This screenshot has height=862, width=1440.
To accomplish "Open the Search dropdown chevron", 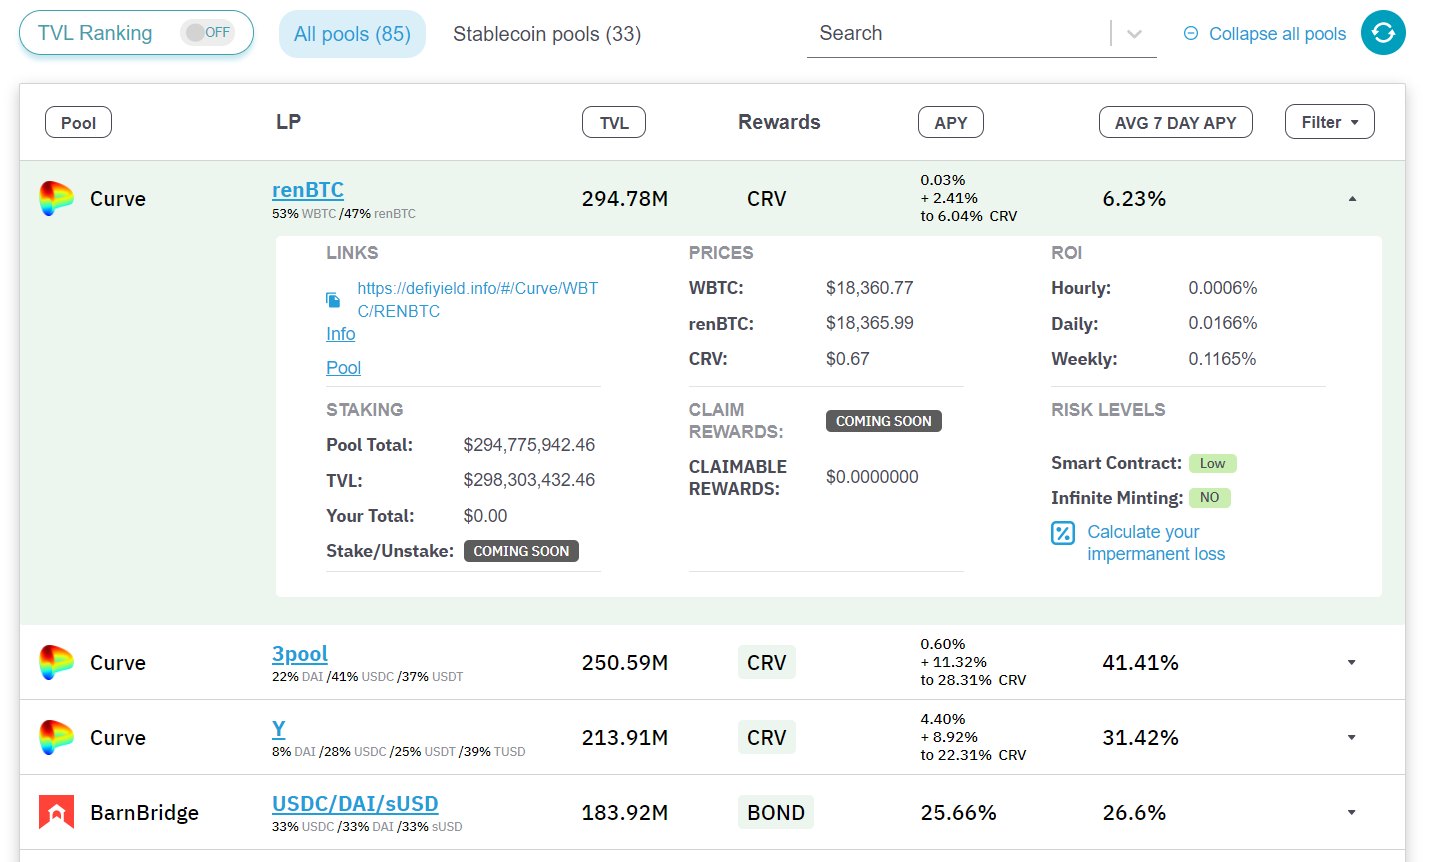I will click(1134, 34).
